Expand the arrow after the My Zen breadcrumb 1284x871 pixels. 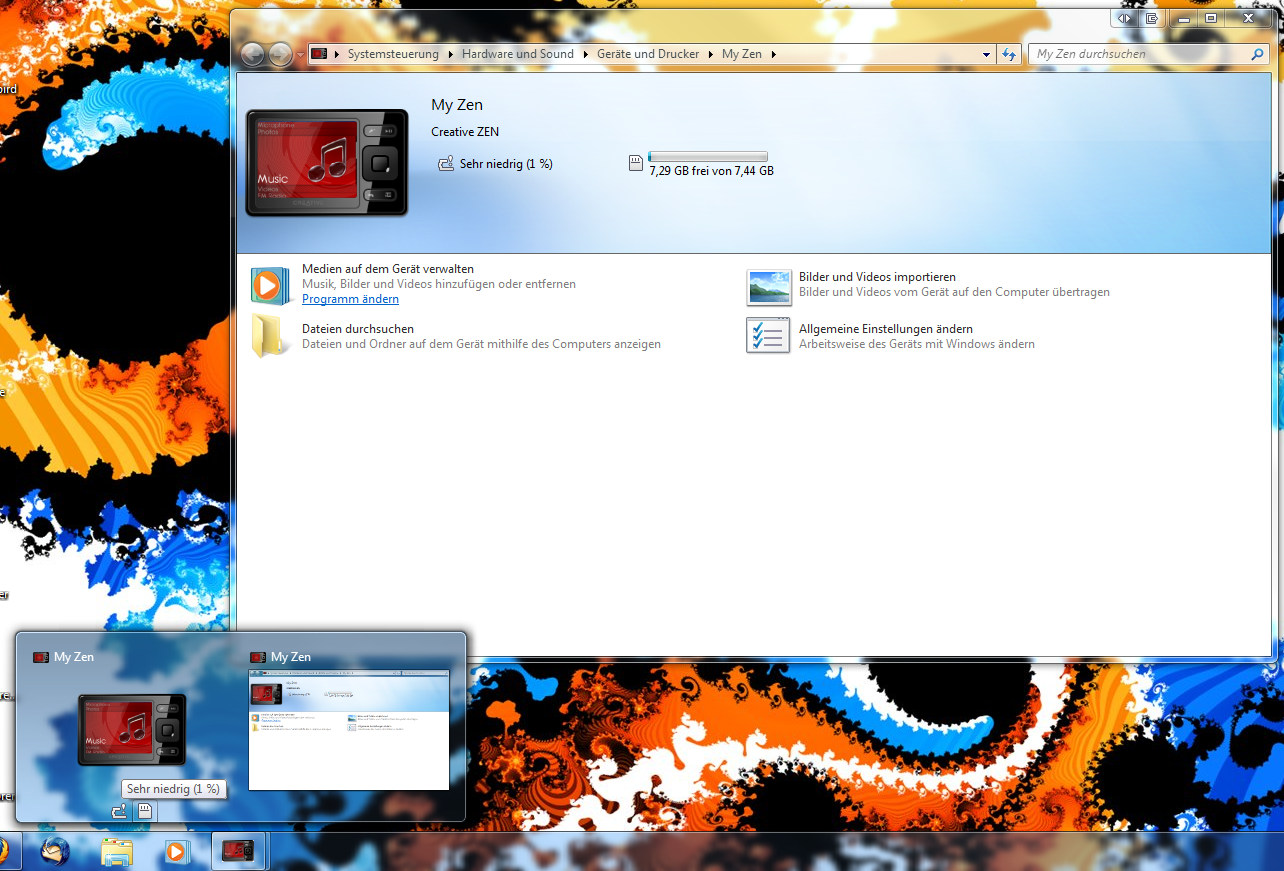coord(773,54)
